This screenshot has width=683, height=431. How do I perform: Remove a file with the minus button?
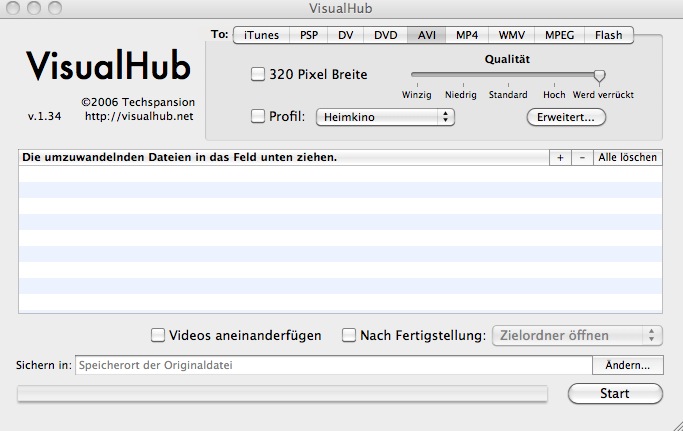[x=582, y=158]
